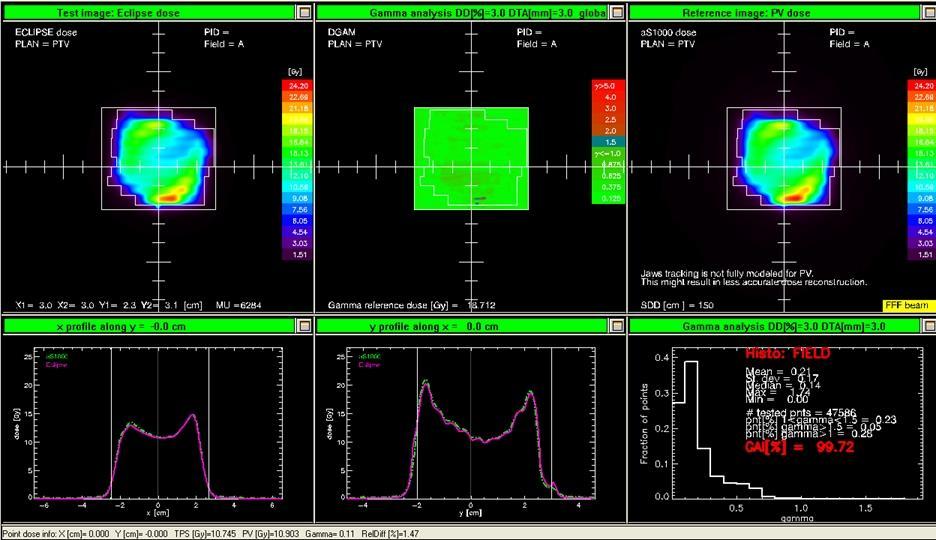The width and height of the screenshot is (936, 540).
Task: Click the Eclipse dose distribution image
Action: (159, 159)
